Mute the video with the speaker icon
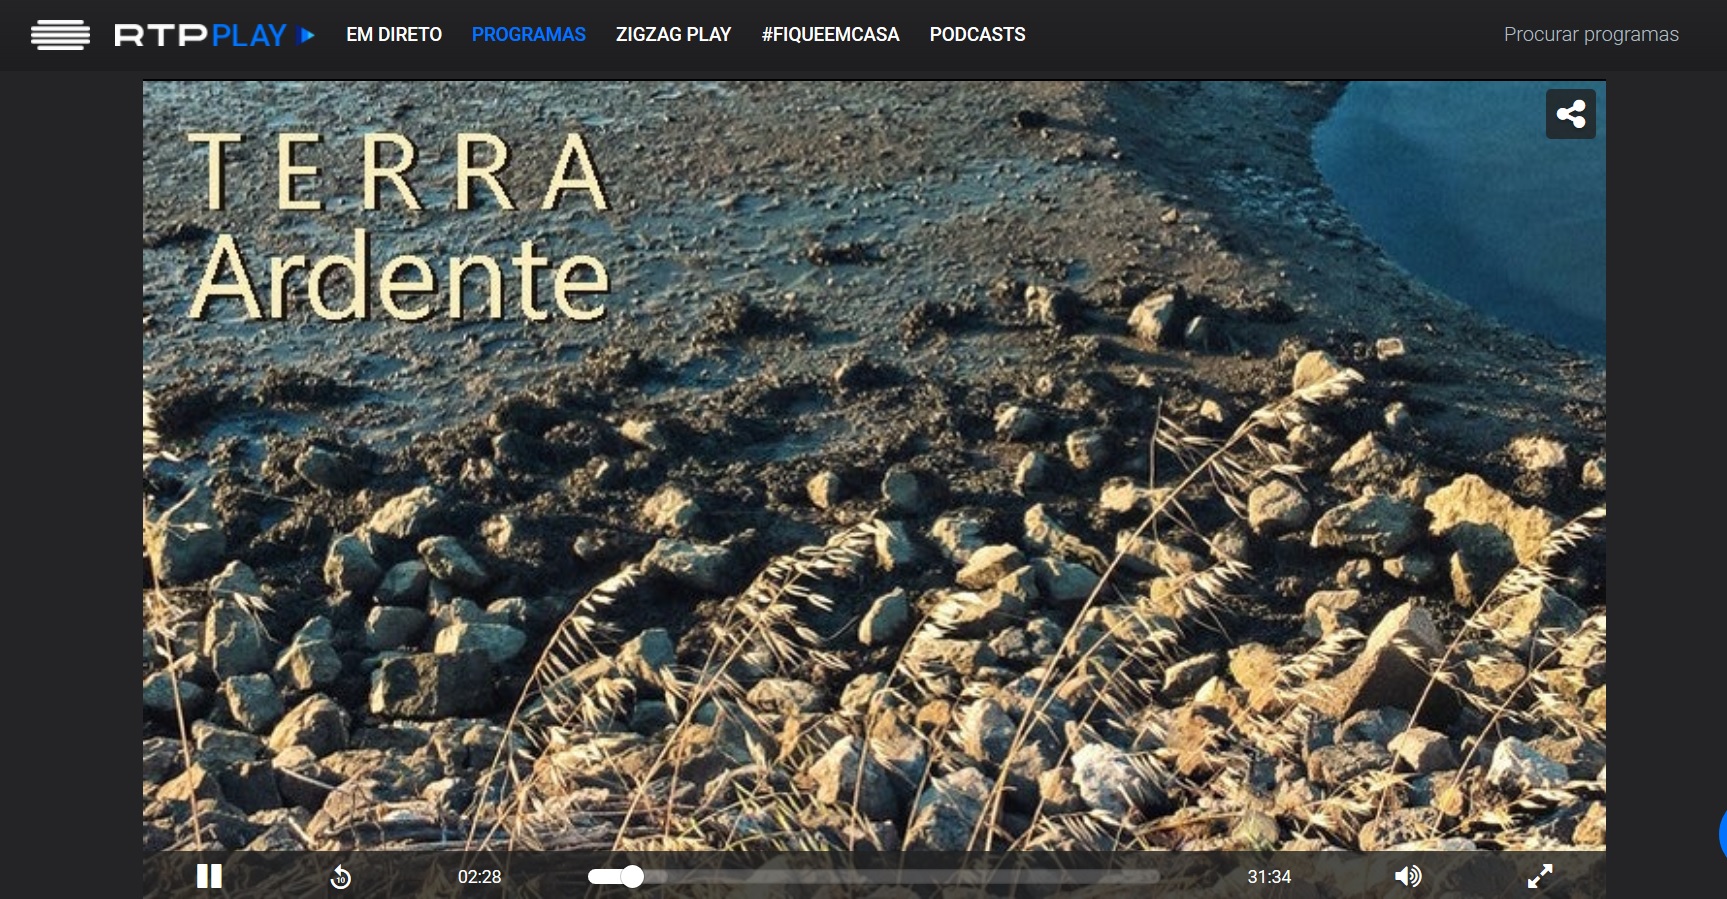This screenshot has width=1727, height=899. tap(1407, 876)
